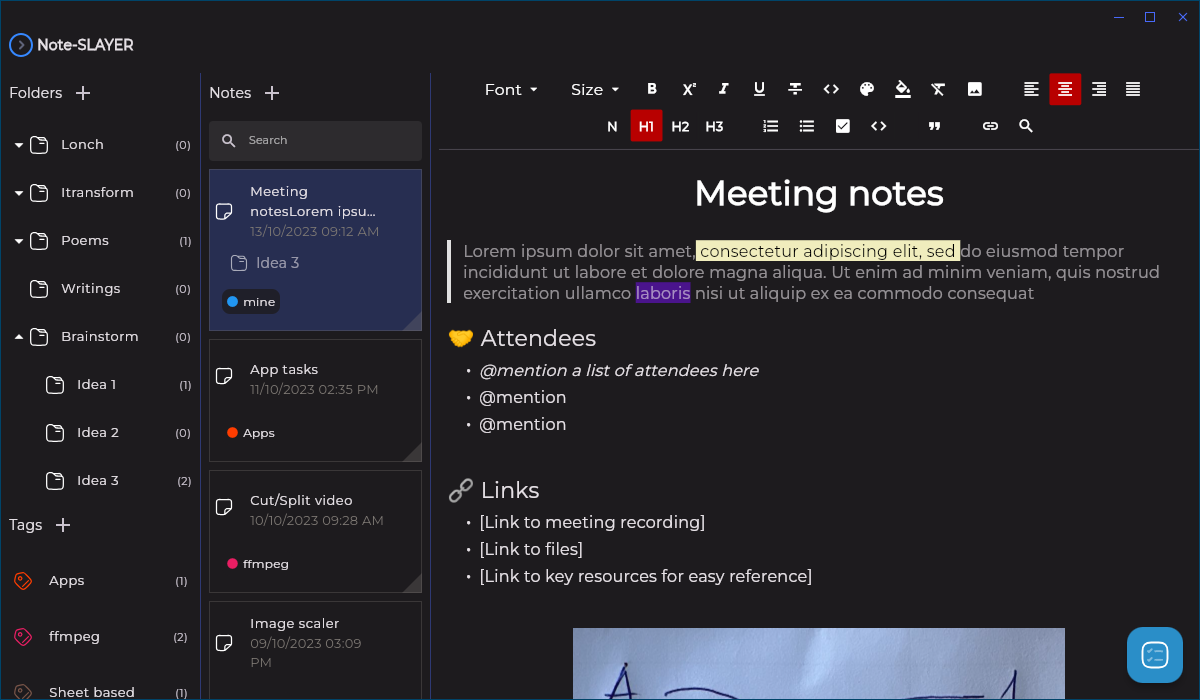This screenshot has height=700, width=1200.
Task: Click the Idea 3 folder label in note card
Action: [x=265, y=263]
